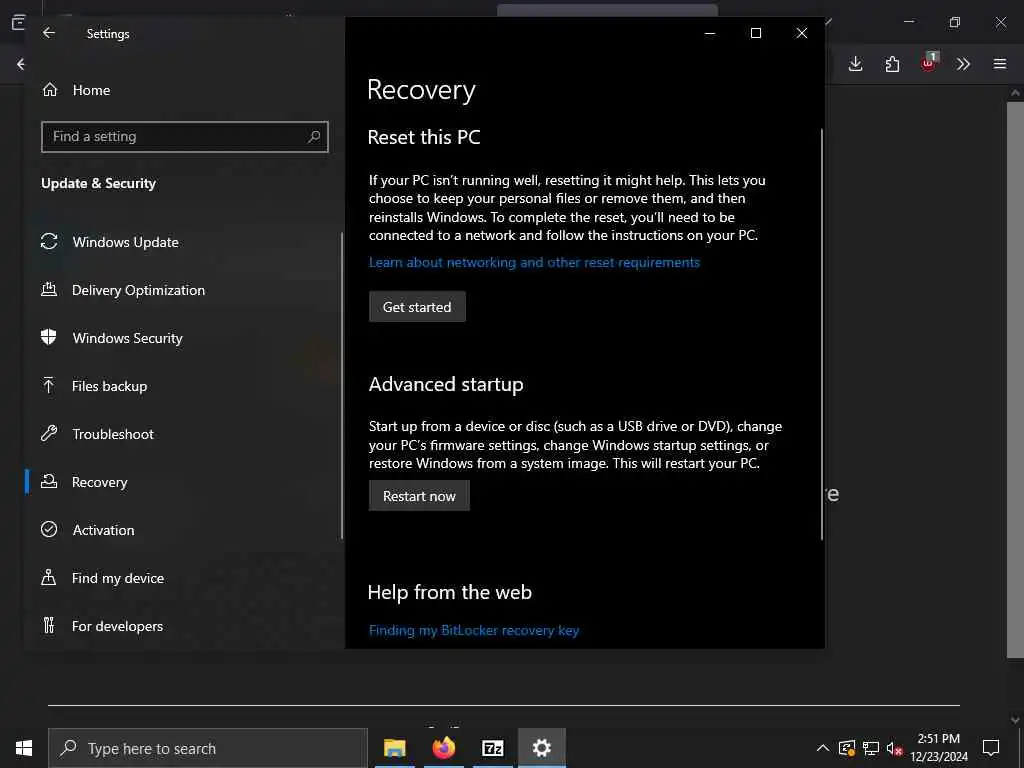Open Firefox hamburger application menu

(1000, 64)
